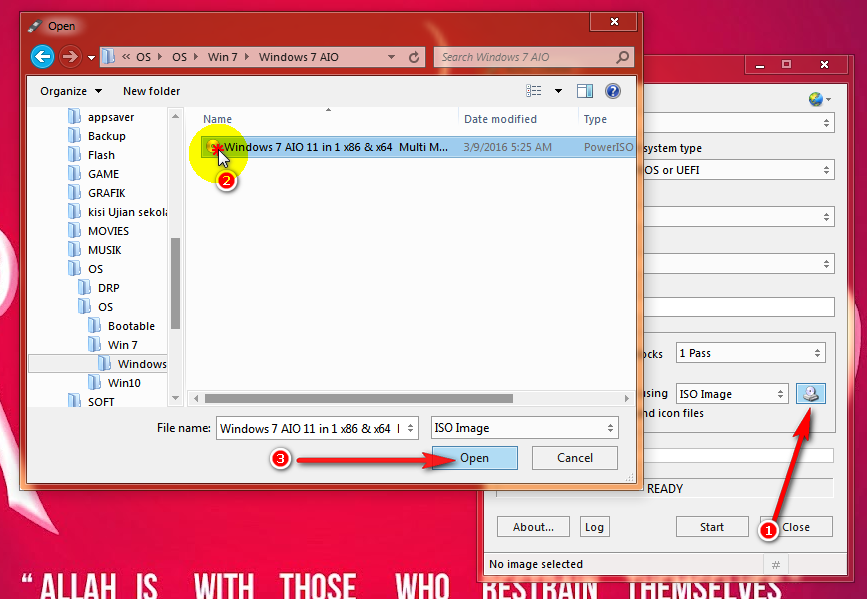Screen dimensions: 867x599
Task: Click the 3/9/2016 5:25 AM date cell
Action: [507, 147]
